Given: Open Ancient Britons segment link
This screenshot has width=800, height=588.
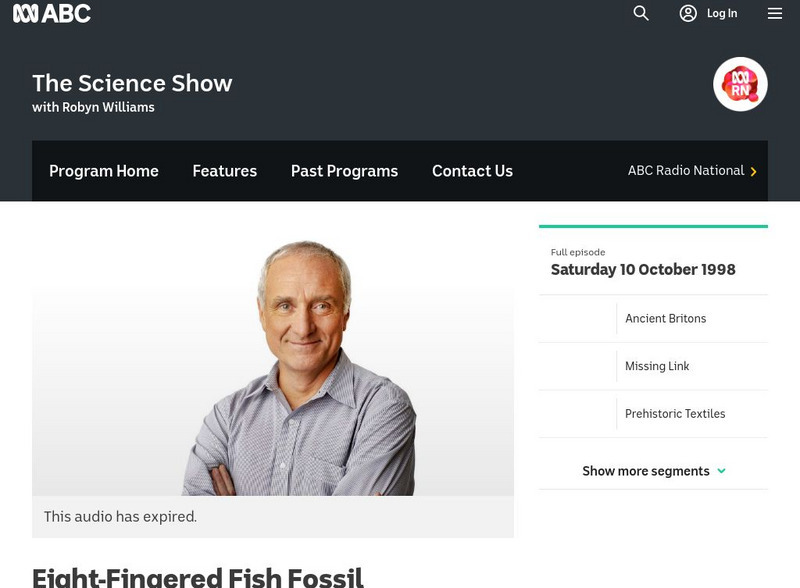Looking at the screenshot, I should tap(665, 319).
